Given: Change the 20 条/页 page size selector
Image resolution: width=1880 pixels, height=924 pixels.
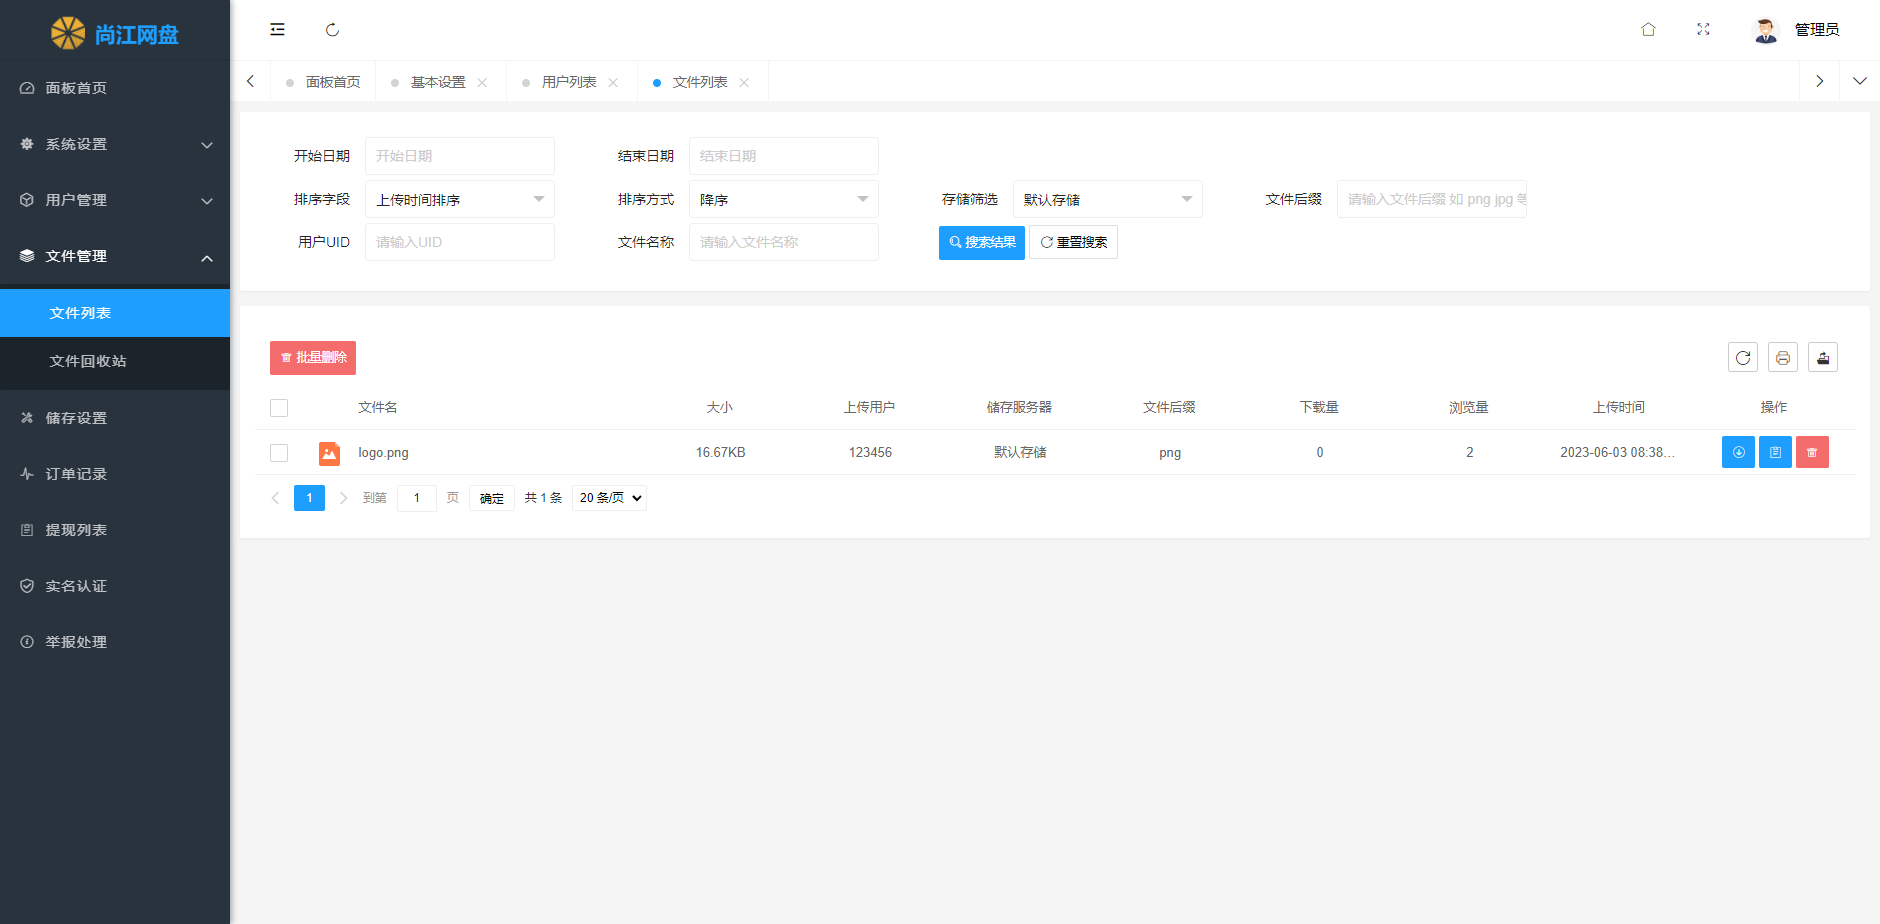Looking at the screenshot, I should coord(609,498).
